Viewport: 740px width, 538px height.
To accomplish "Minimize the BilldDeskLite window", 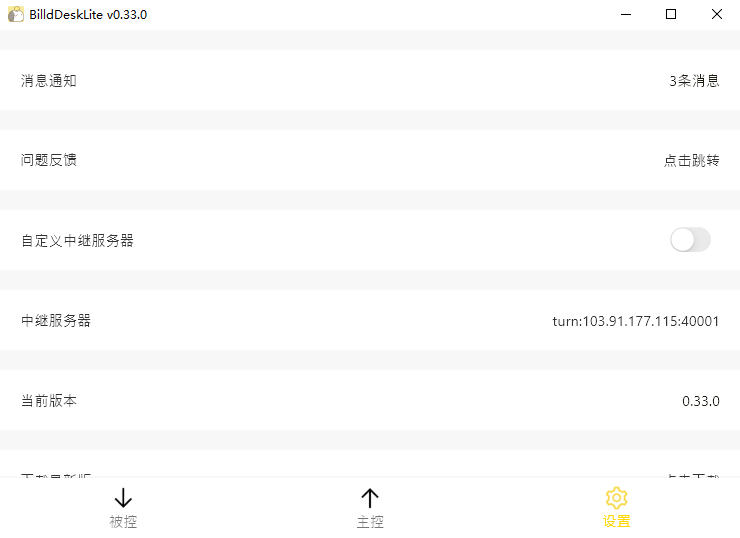I will click(625, 14).
